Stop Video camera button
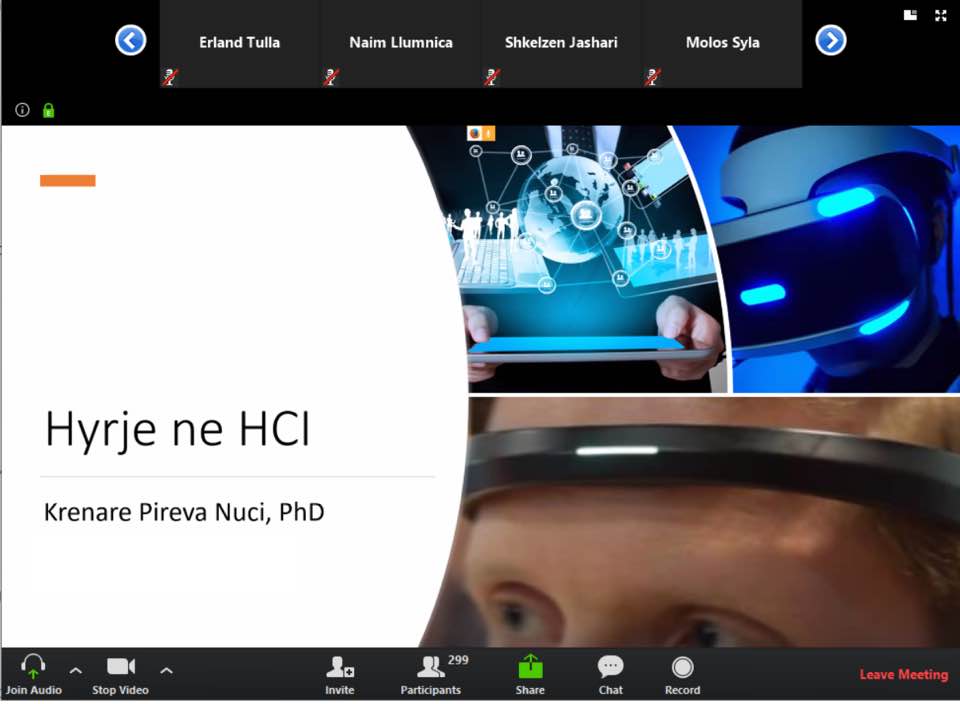 [121, 674]
